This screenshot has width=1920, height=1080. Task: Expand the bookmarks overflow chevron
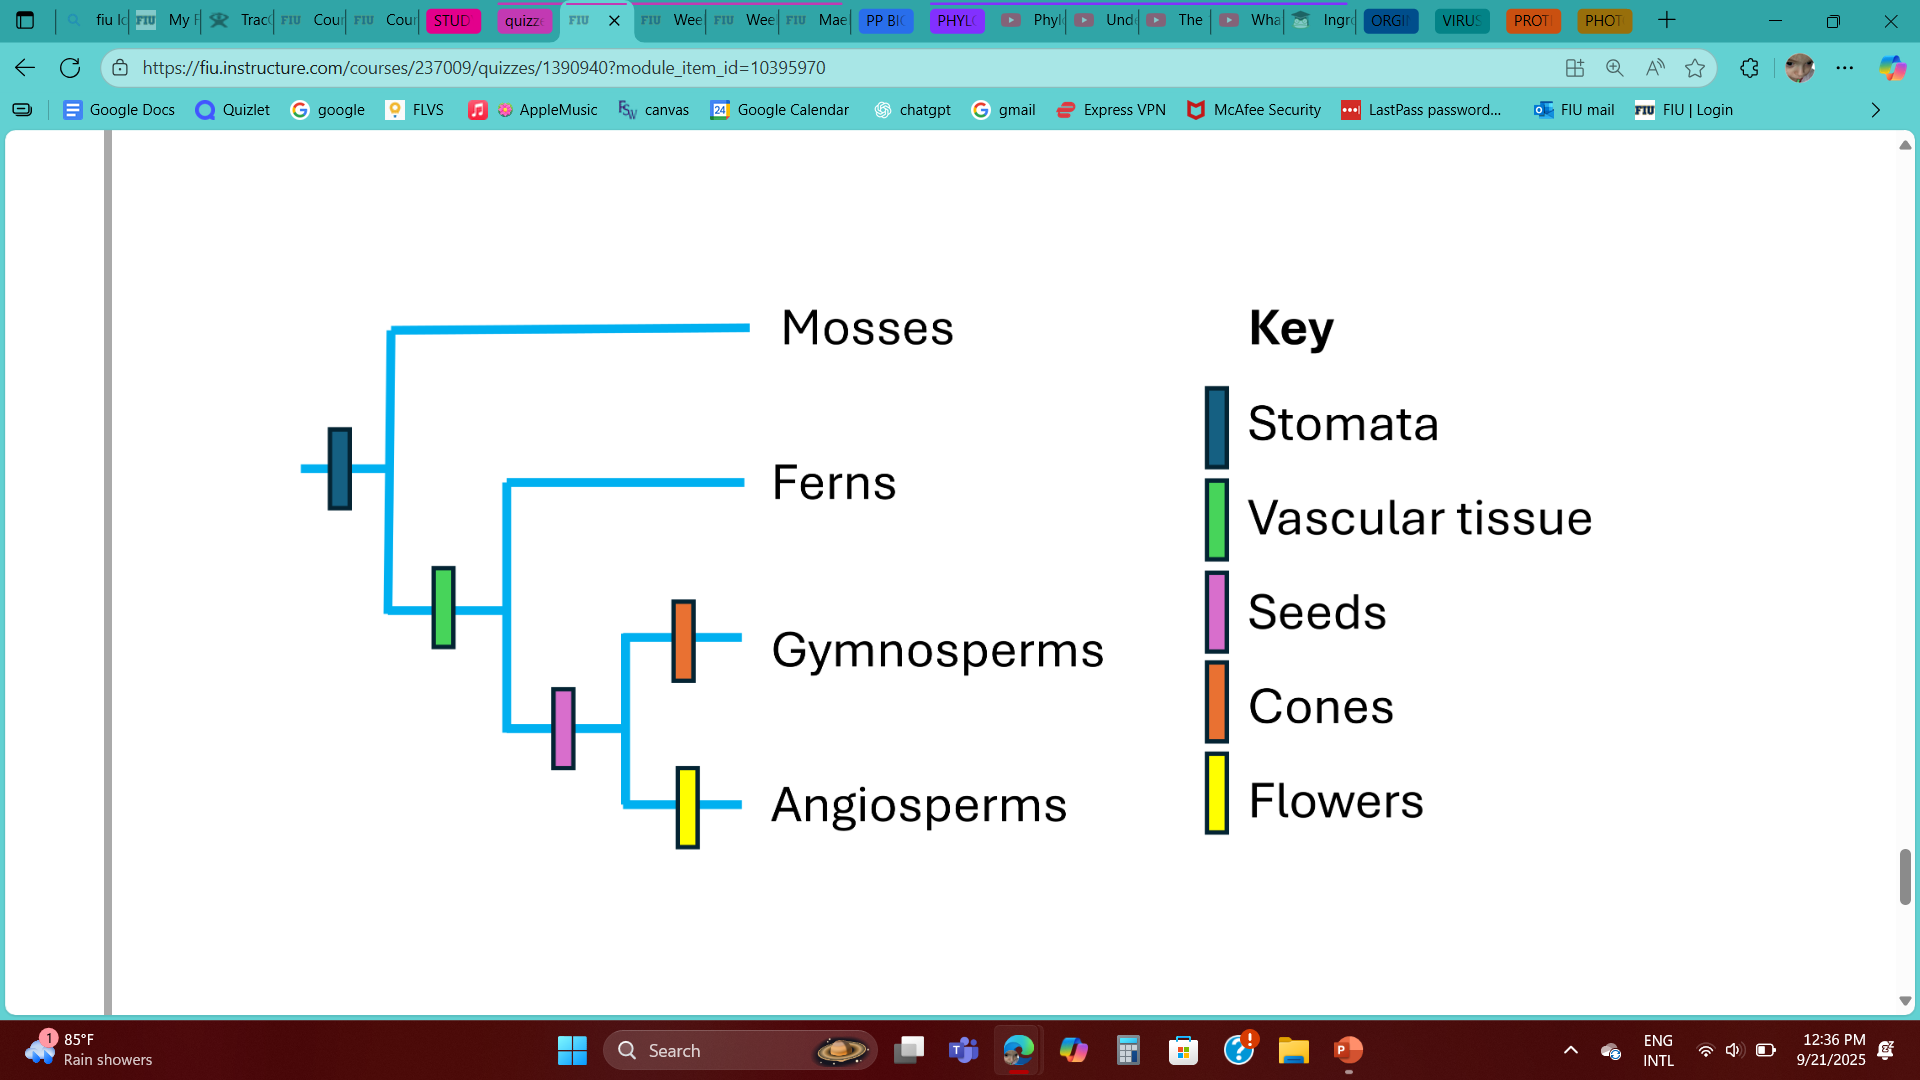tap(1876, 110)
